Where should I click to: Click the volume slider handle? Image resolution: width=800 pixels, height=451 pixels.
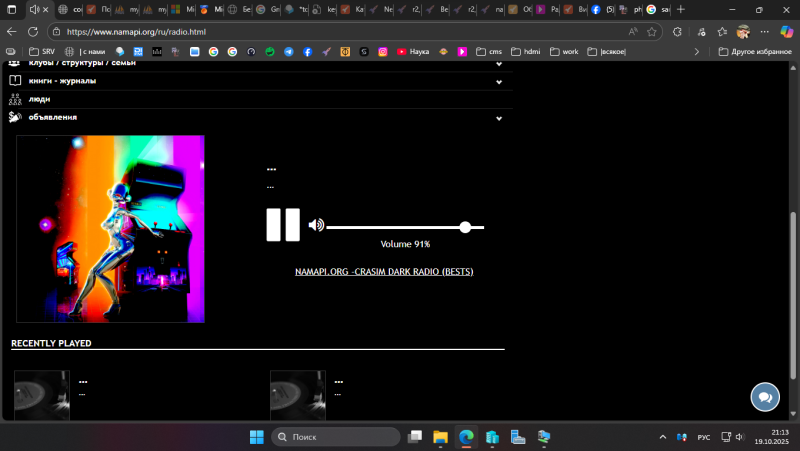tap(465, 228)
